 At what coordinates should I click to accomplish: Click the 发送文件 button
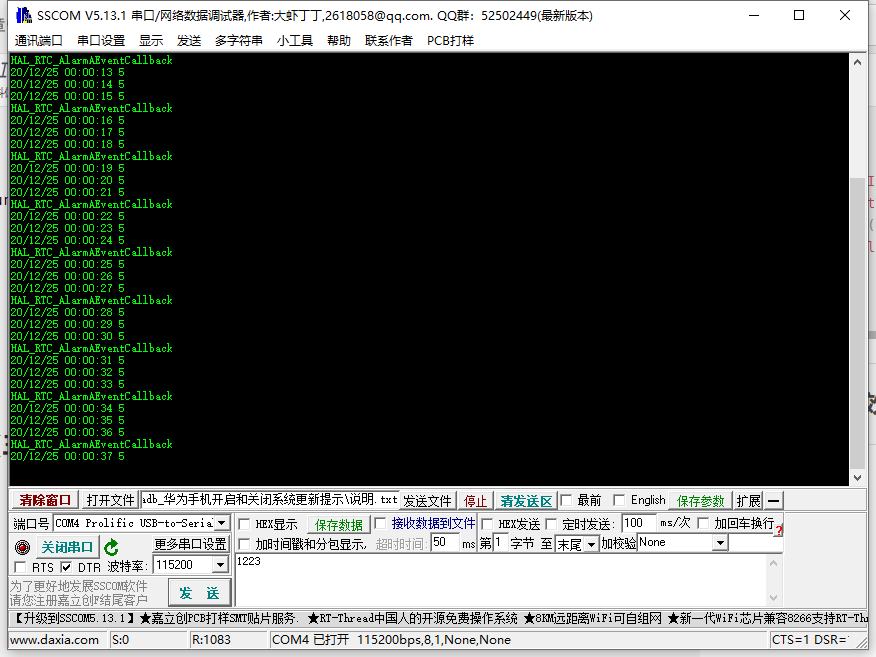pyautogui.click(x=427, y=501)
